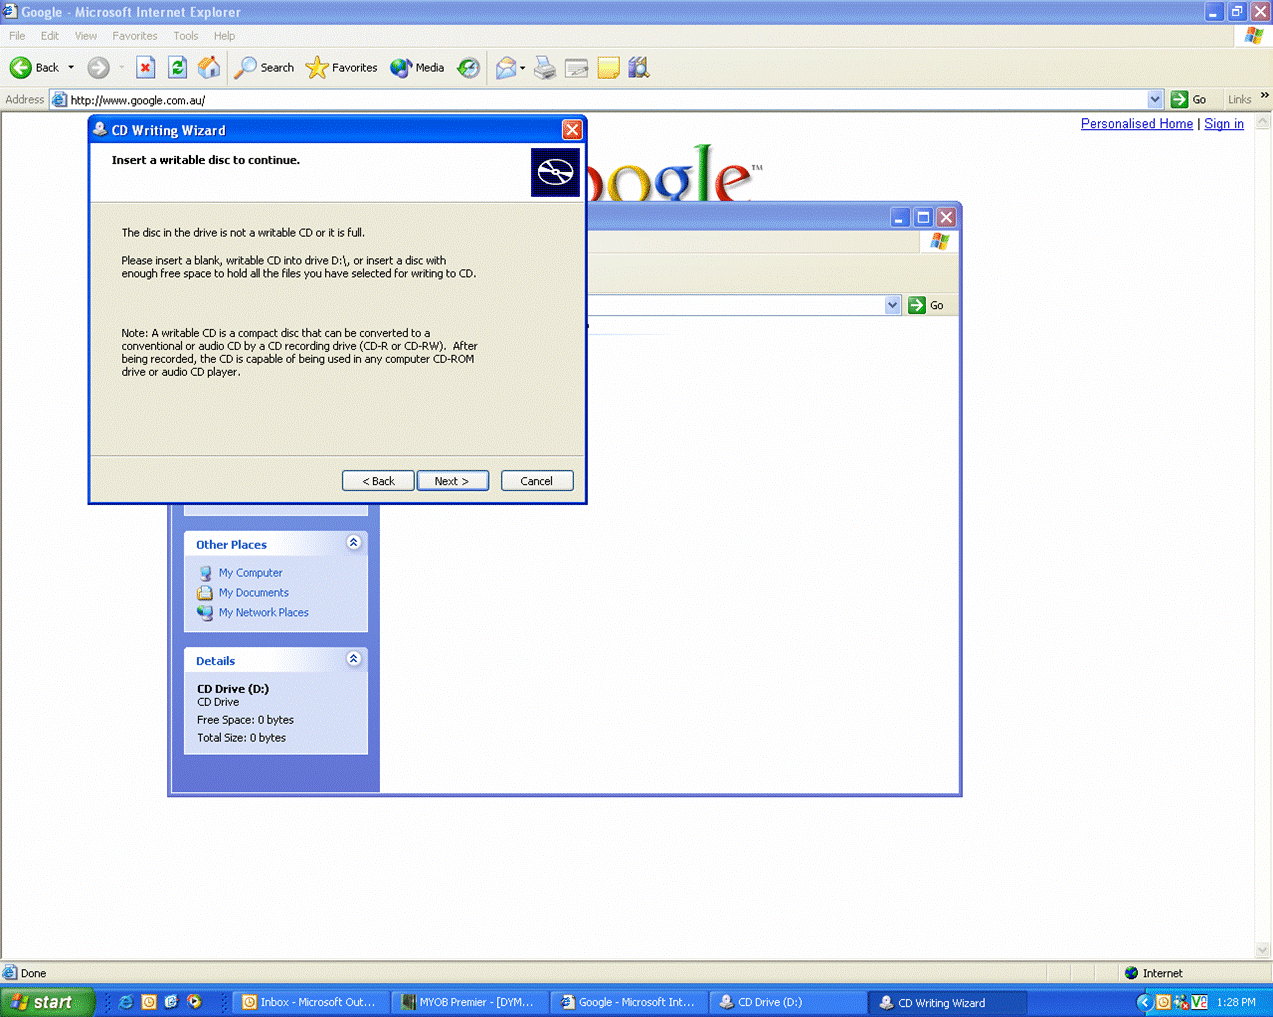1273x1017 pixels.
Task: Switch to Google Internet Explorer taskbar button
Action: point(628,1002)
